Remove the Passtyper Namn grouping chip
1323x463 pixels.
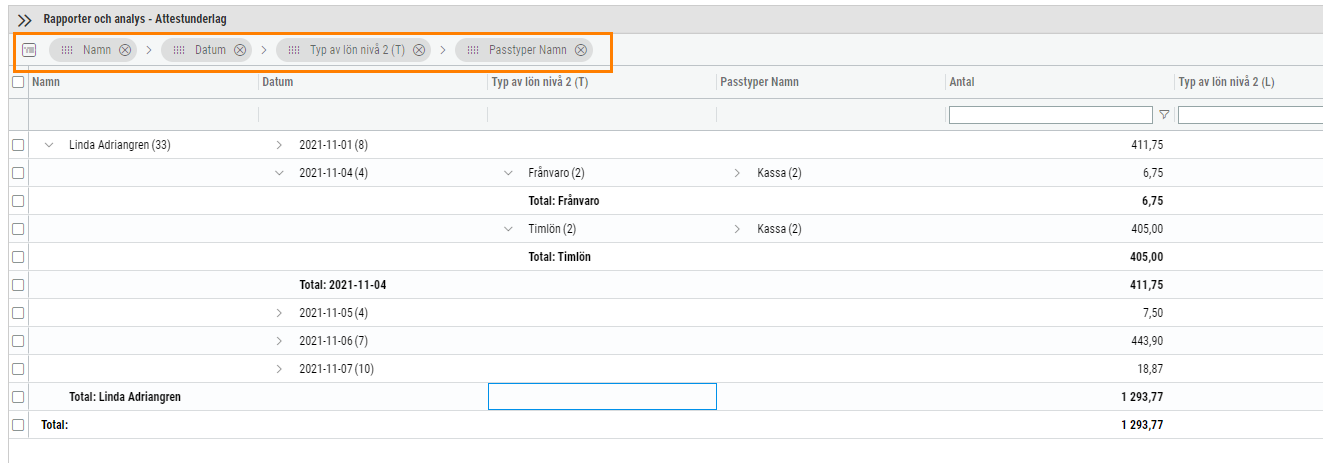point(581,50)
